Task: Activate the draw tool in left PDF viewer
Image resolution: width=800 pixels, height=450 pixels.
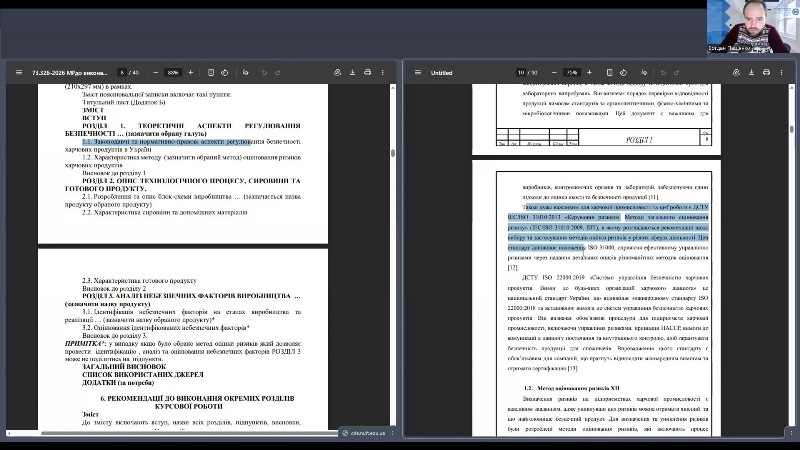Action: tap(245, 72)
